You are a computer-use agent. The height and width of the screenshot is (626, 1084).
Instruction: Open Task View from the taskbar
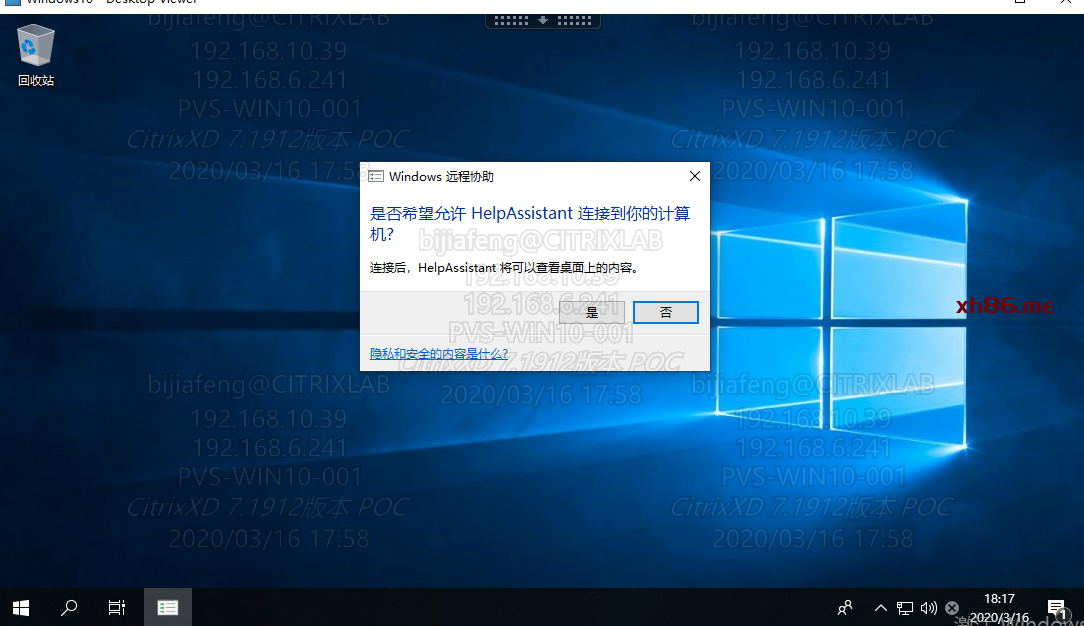coord(117,607)
